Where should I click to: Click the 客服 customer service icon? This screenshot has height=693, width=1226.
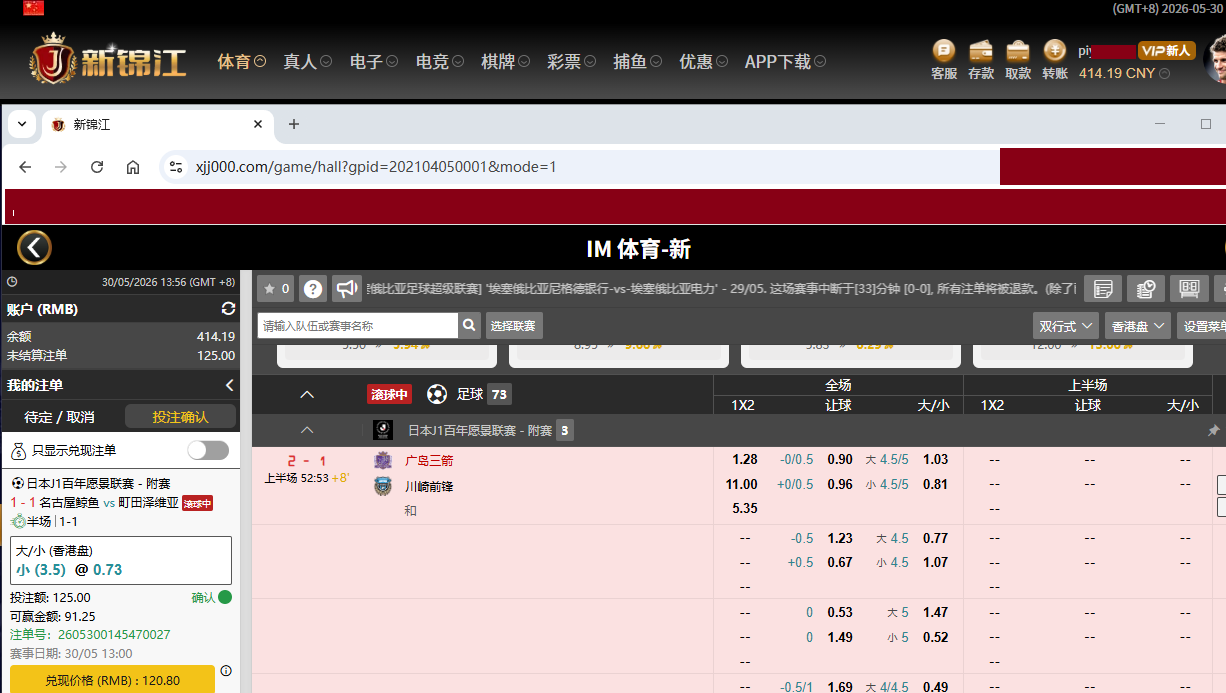[x=944, y=51]
